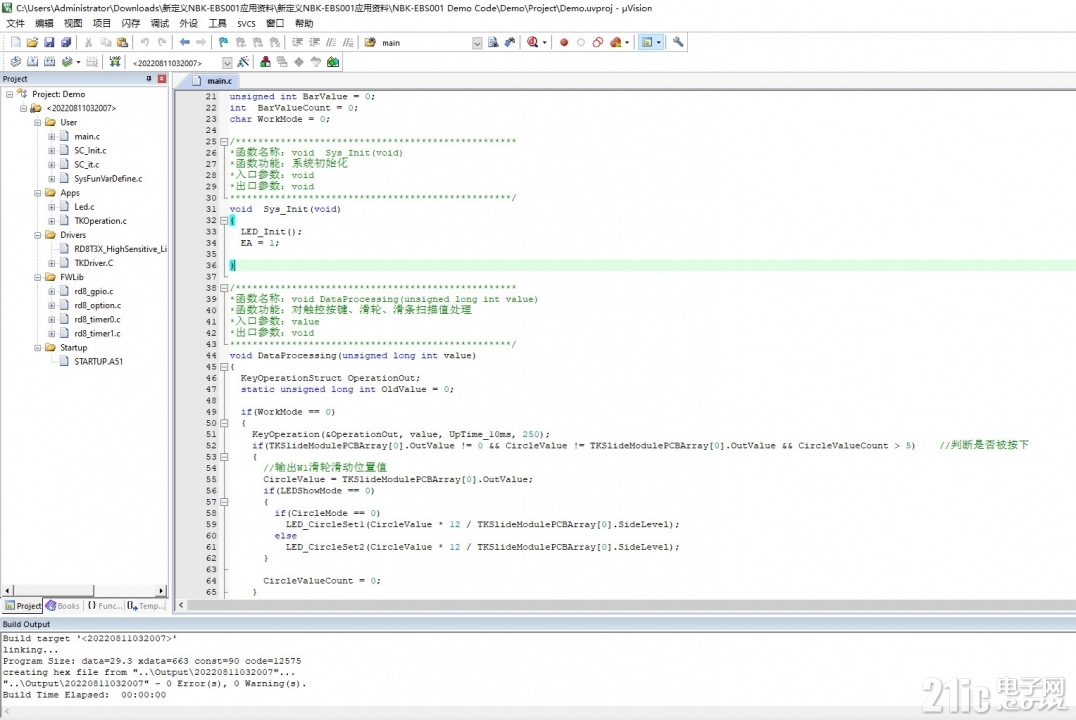
Task: Launch Incremental Find binoculars icon
Action: (x=510, y=43)
